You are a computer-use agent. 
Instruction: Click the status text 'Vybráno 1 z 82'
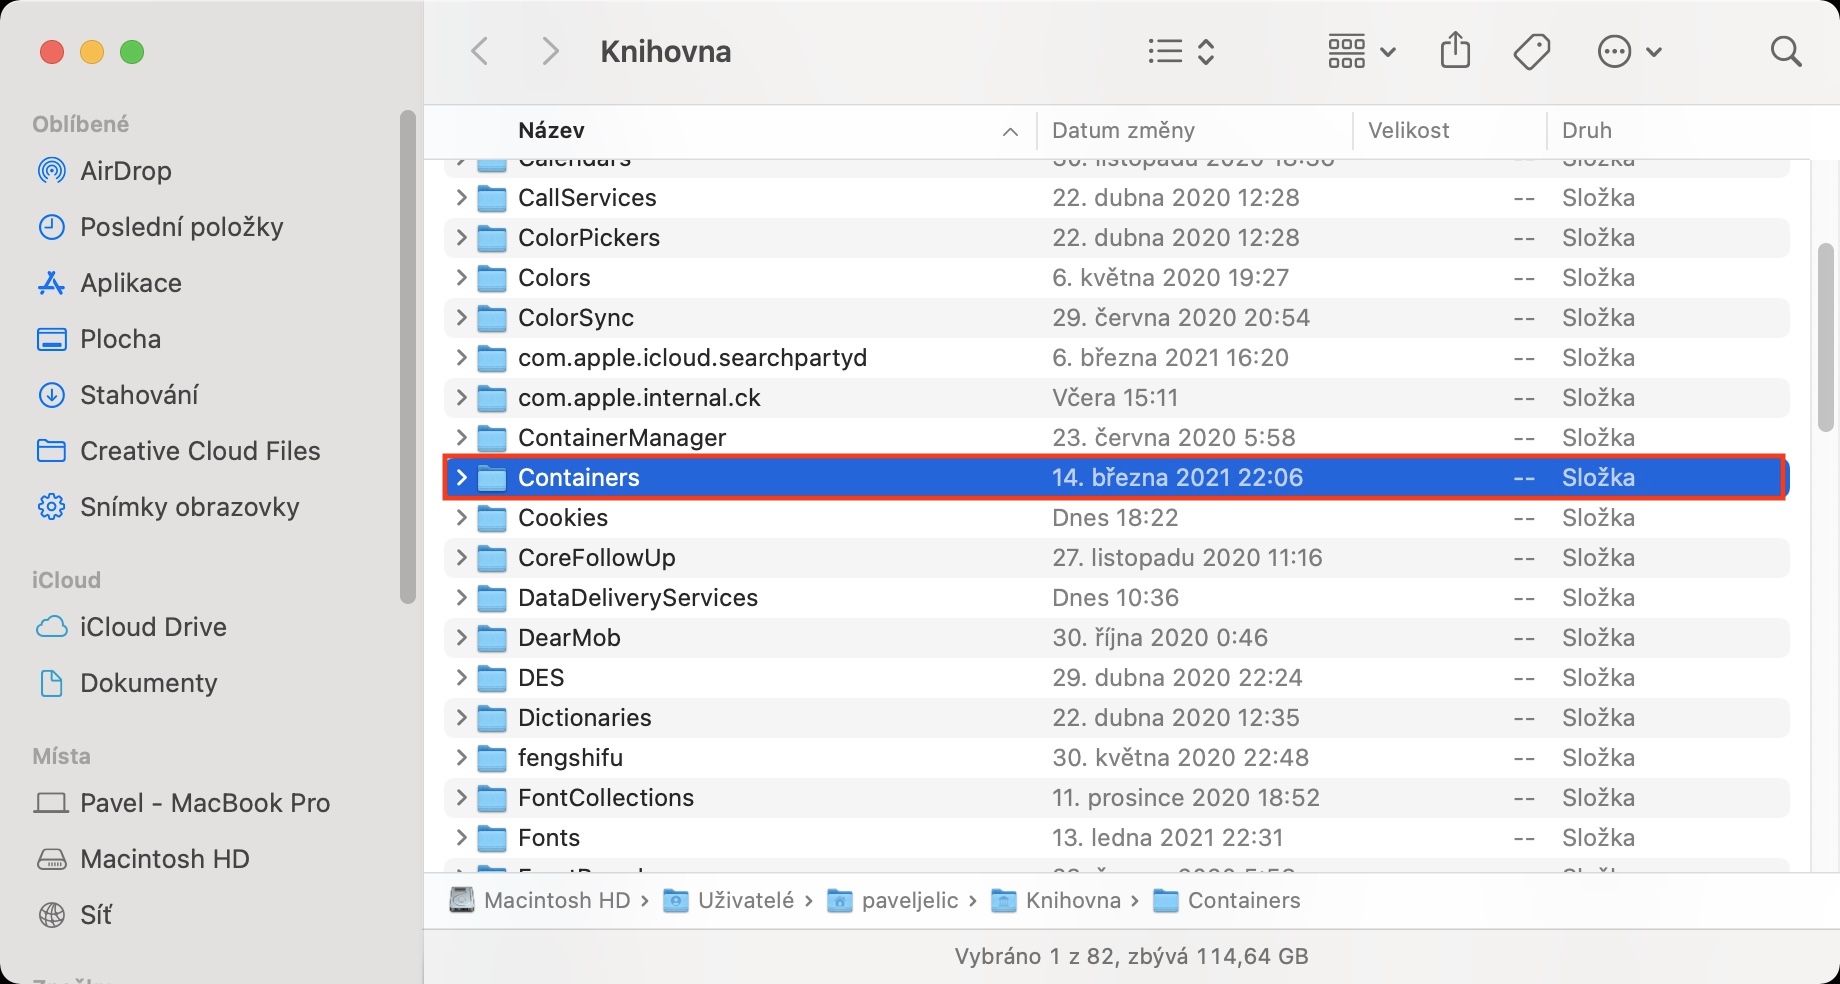[1034, 956]
